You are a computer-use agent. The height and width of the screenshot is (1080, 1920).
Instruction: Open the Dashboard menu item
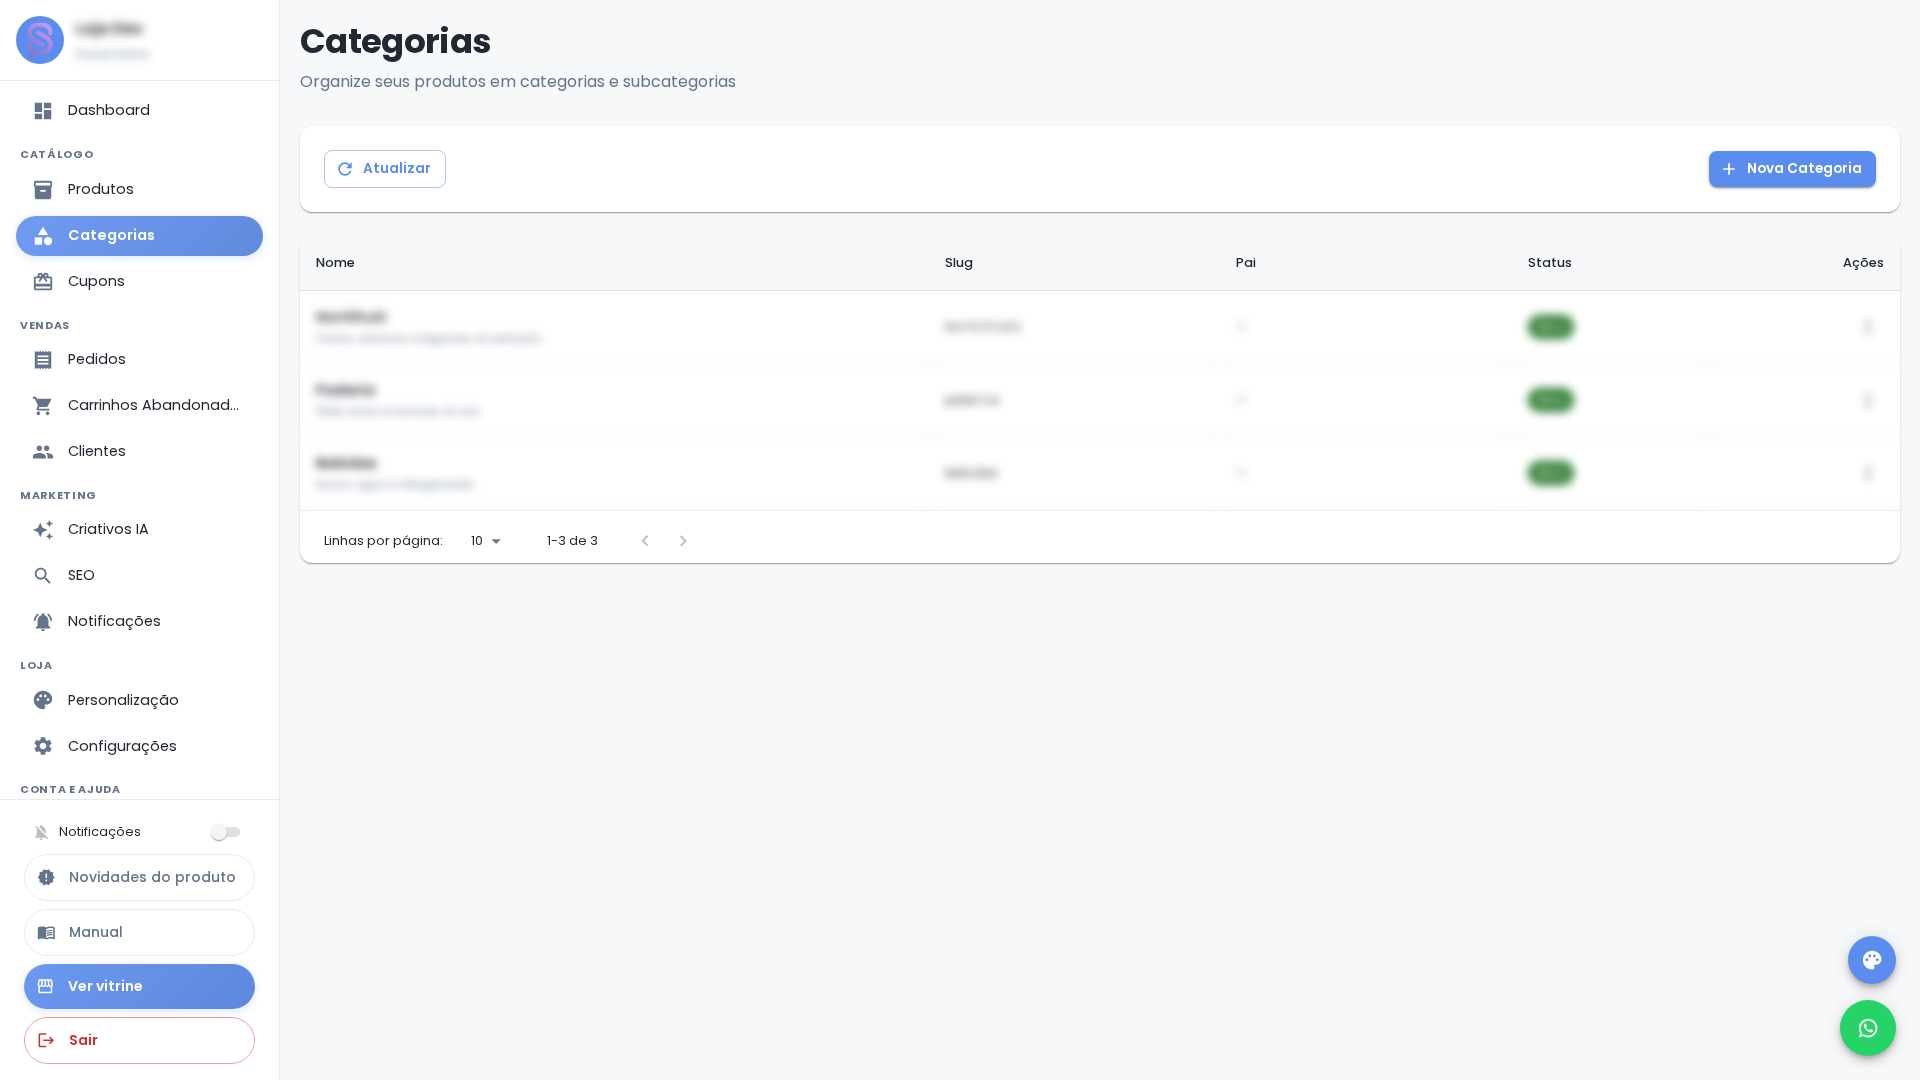(139, 111)
